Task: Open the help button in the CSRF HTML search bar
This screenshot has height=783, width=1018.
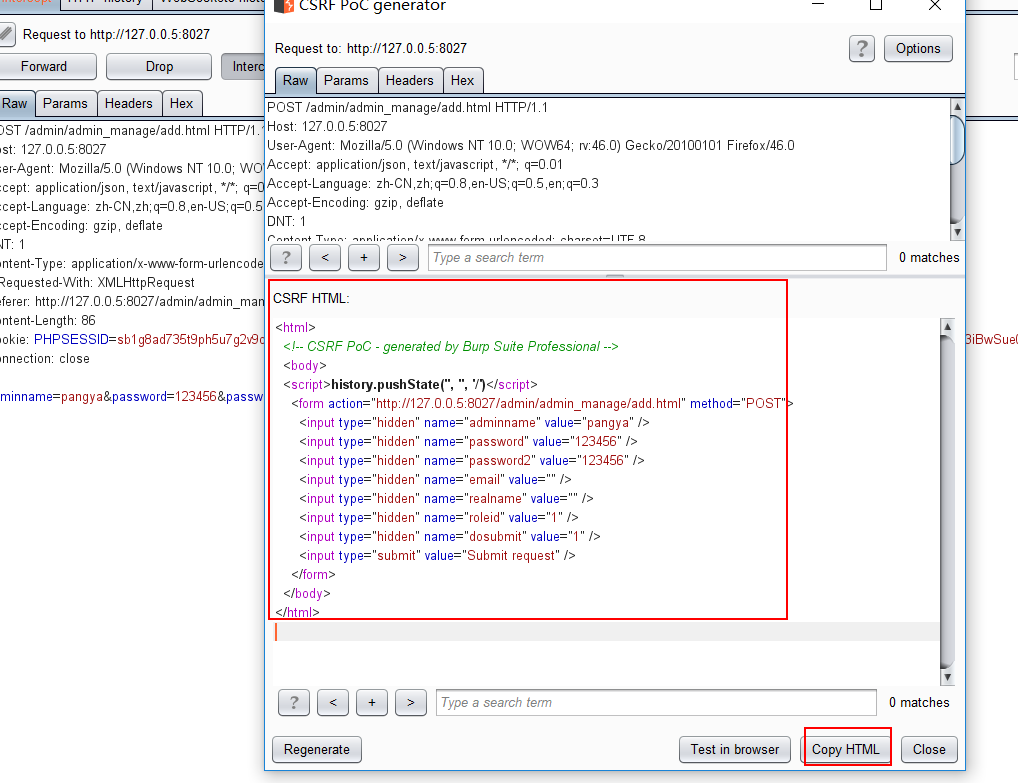Action: (x=294, y=702)
